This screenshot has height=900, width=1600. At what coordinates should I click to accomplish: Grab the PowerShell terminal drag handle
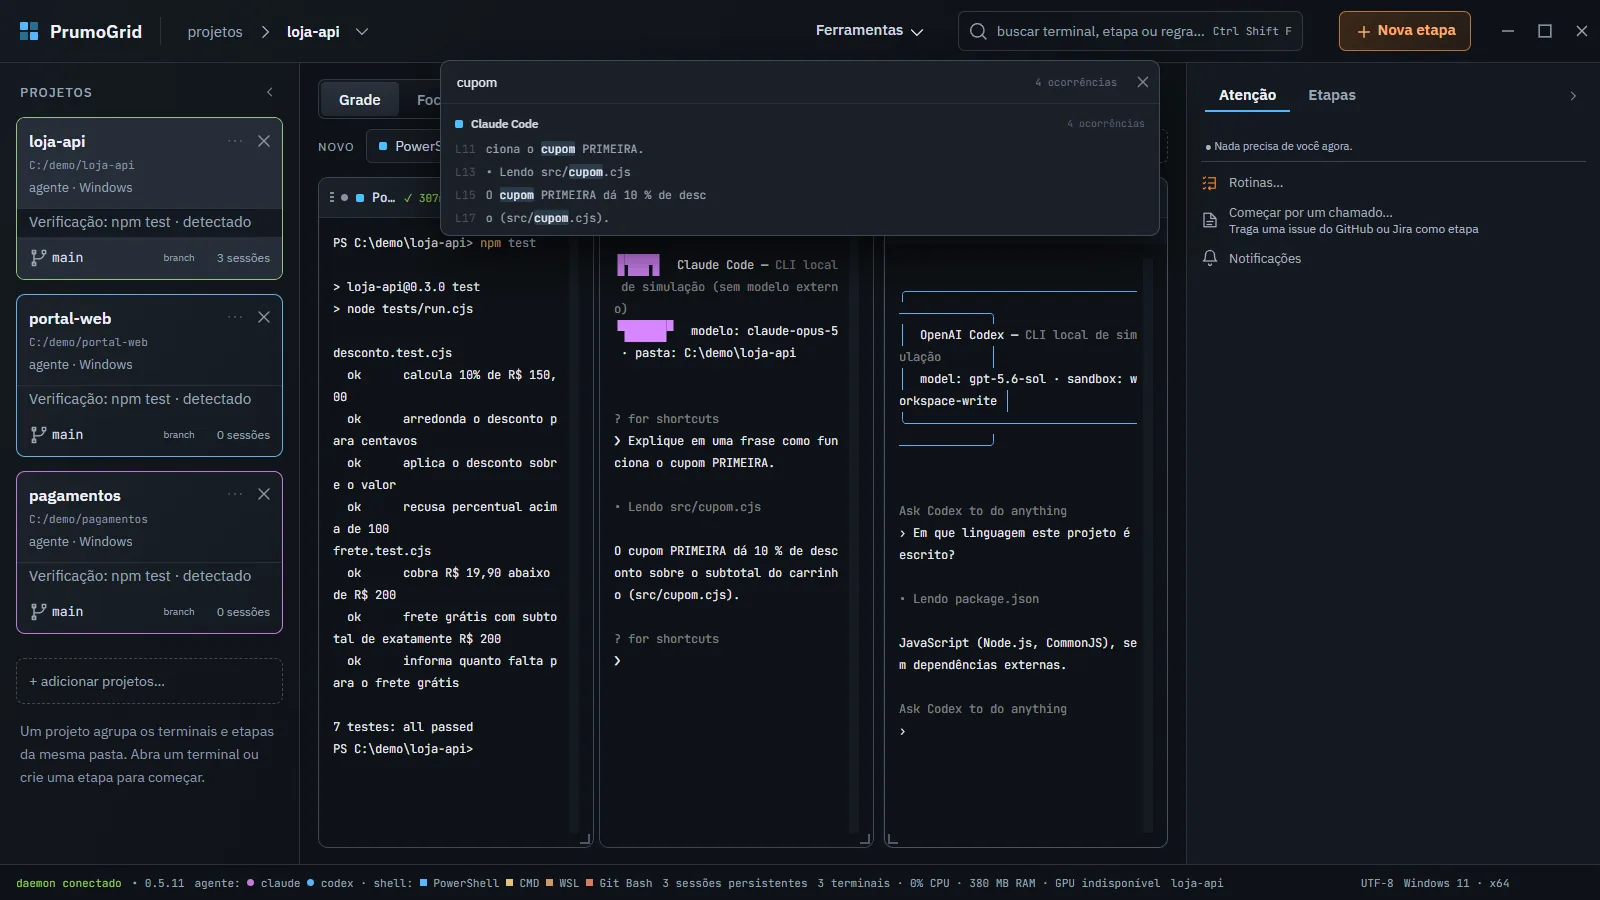pyautogui.click(x=332, y=197)
